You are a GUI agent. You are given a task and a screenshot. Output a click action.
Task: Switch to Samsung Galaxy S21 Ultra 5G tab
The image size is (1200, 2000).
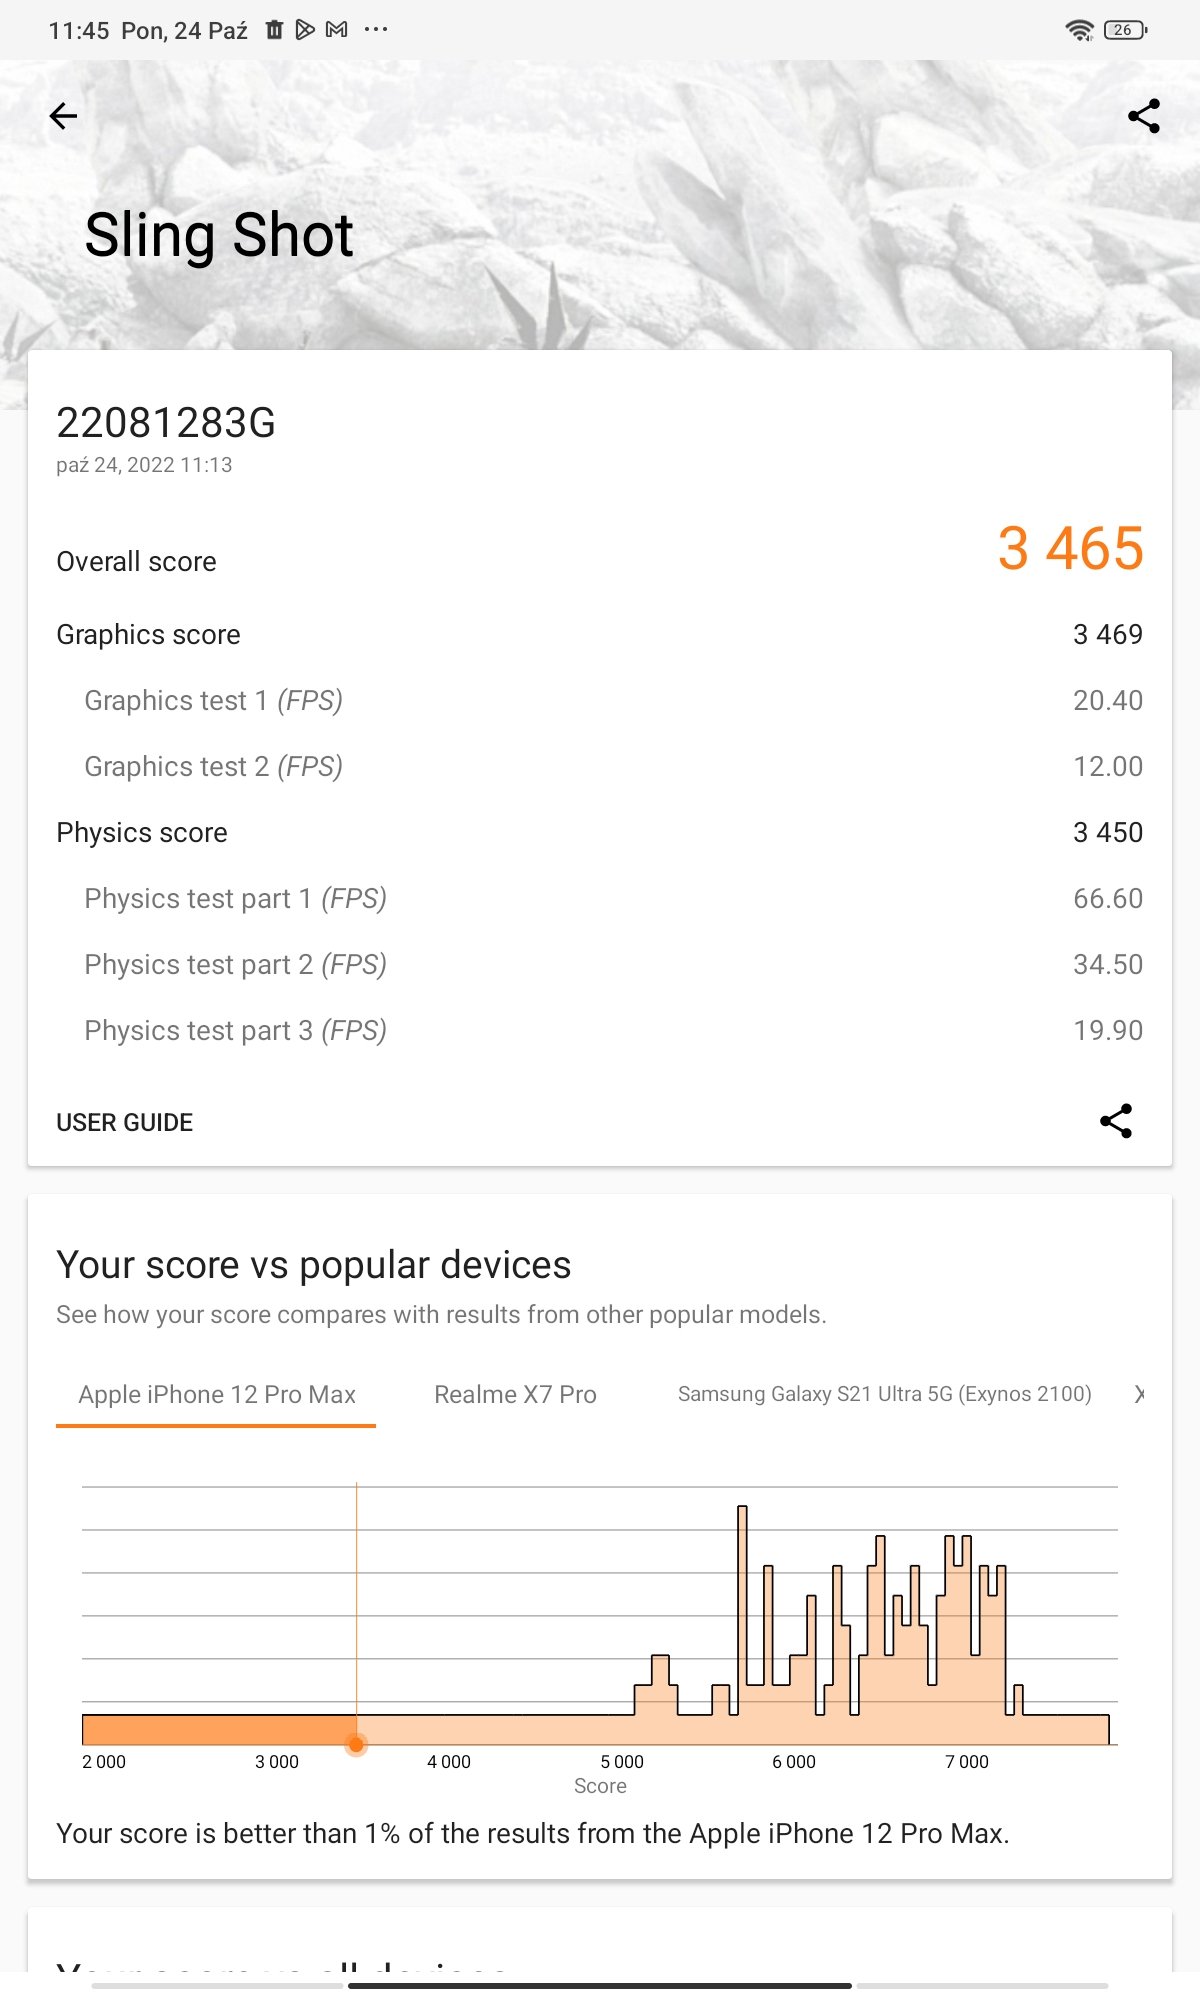coord(884,1394)
